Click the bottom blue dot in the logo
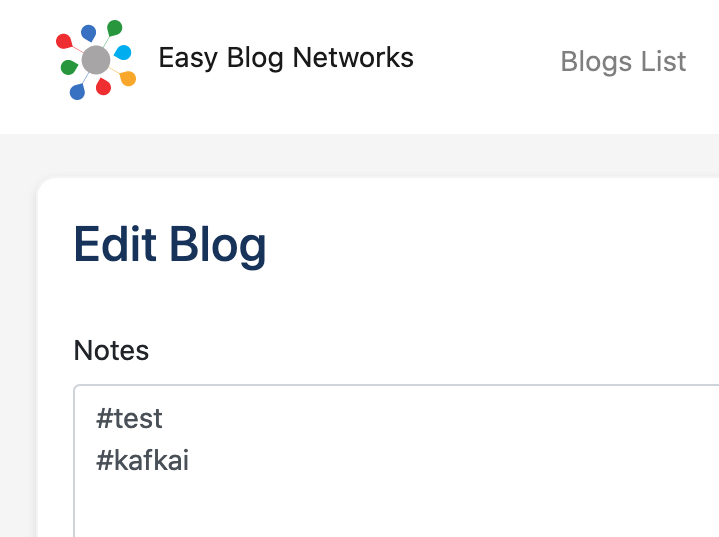This screenshot has height=537, width=719. pyautogui.click(x=77, y=92)
